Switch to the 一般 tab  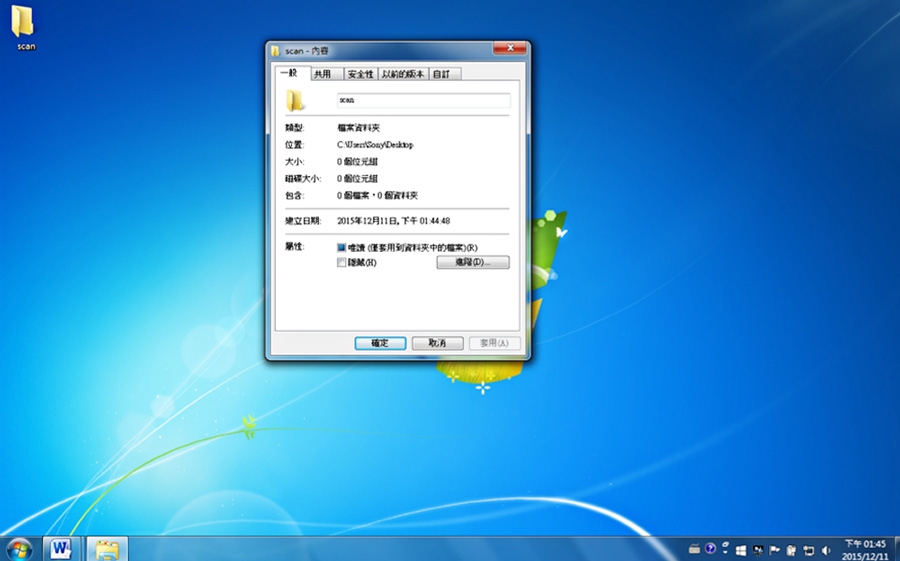292,73
